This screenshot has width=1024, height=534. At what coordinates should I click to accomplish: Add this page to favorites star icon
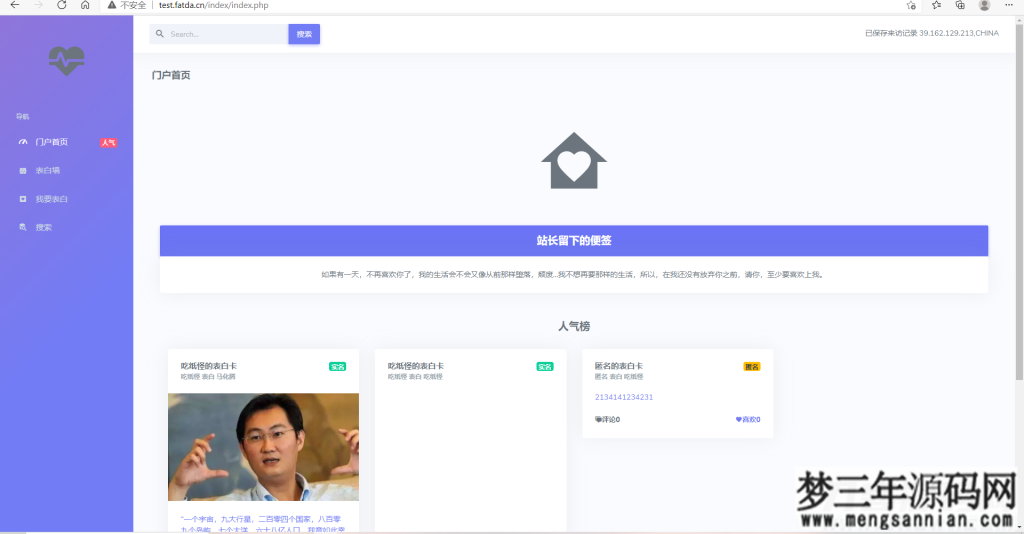(x=911, y=5)
